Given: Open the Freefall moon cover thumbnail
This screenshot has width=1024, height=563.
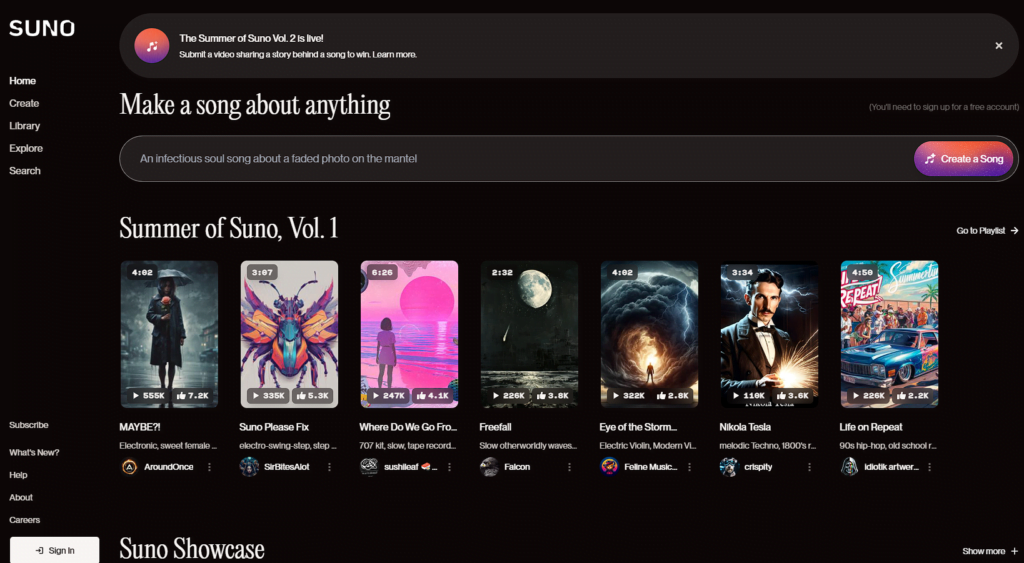Looking at the screenshot, I should [530, 334].
